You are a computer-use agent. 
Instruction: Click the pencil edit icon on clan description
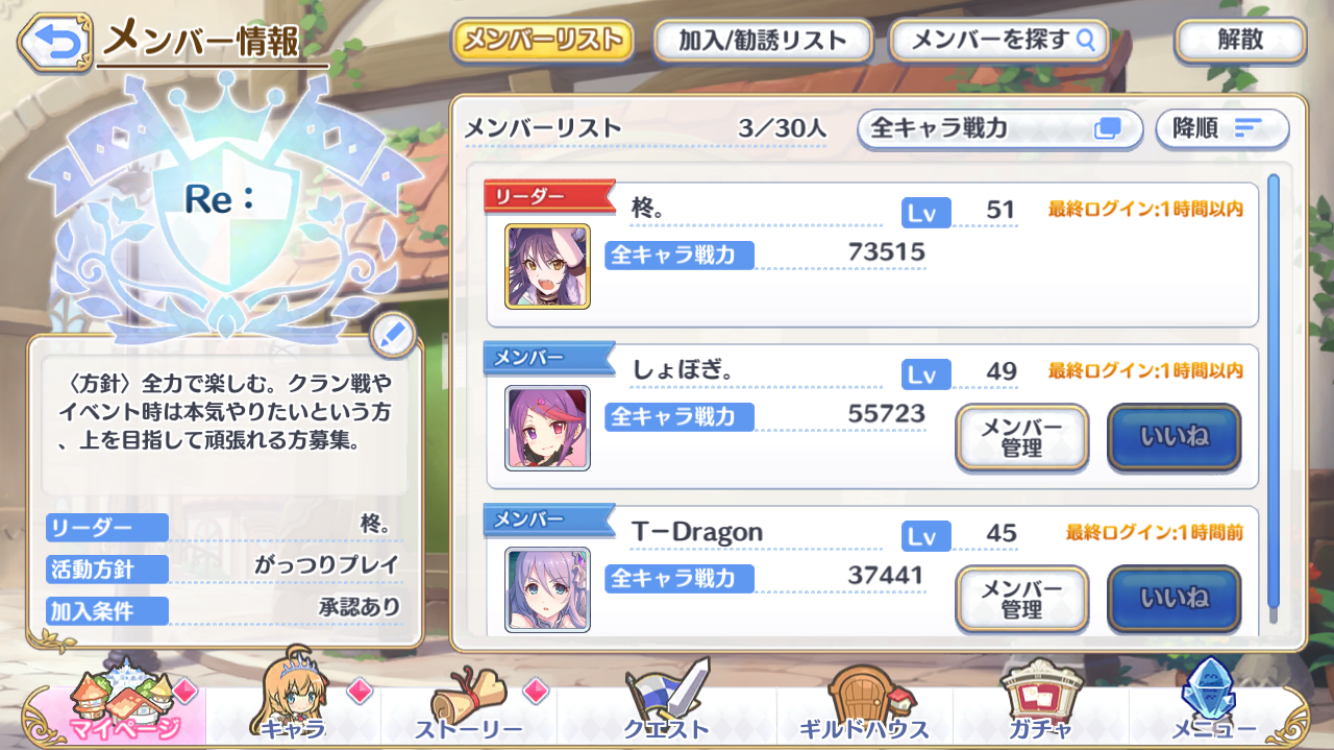pyautogui.click(x=393, y=336)
